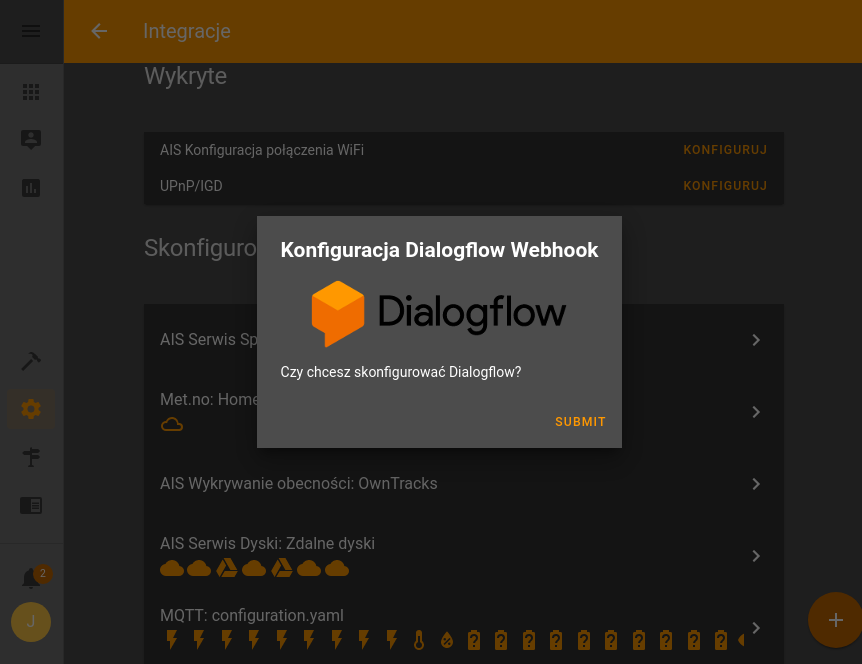Expand the Zdalne dyski row chevron
862x664 pixels.
click(x=756, y=556)
